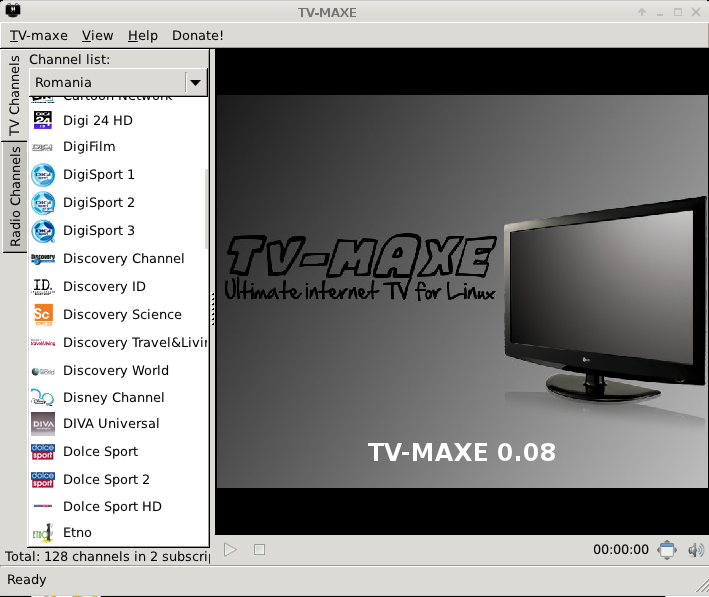This screenshot has width=709, height=597.
Task: Click the DigiFilm channel logo
Action: tap(43, 147)
